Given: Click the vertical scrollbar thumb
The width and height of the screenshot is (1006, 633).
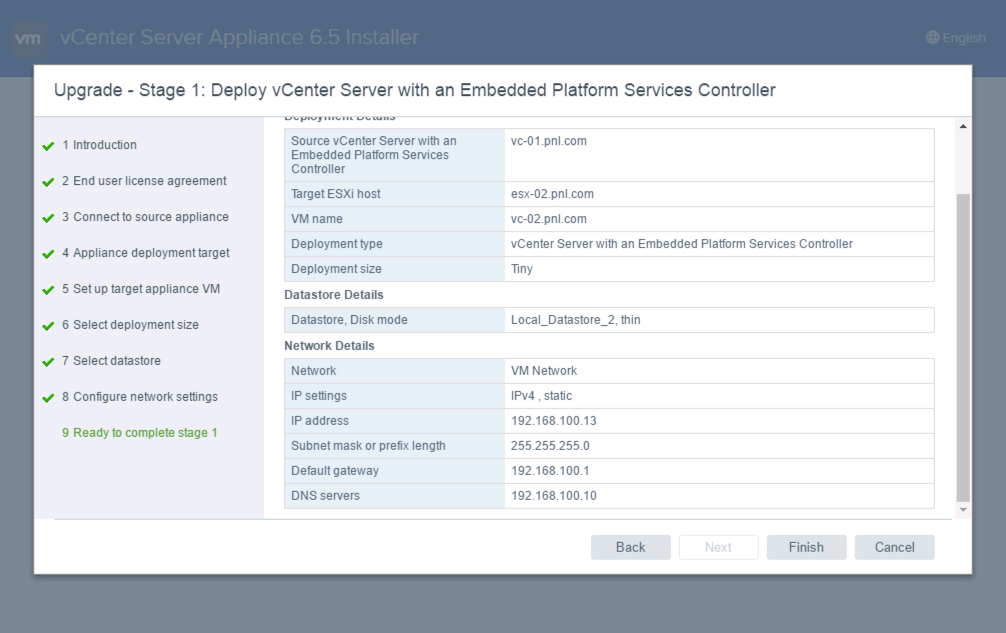Looking at the screenshot, I should [963, 347].
